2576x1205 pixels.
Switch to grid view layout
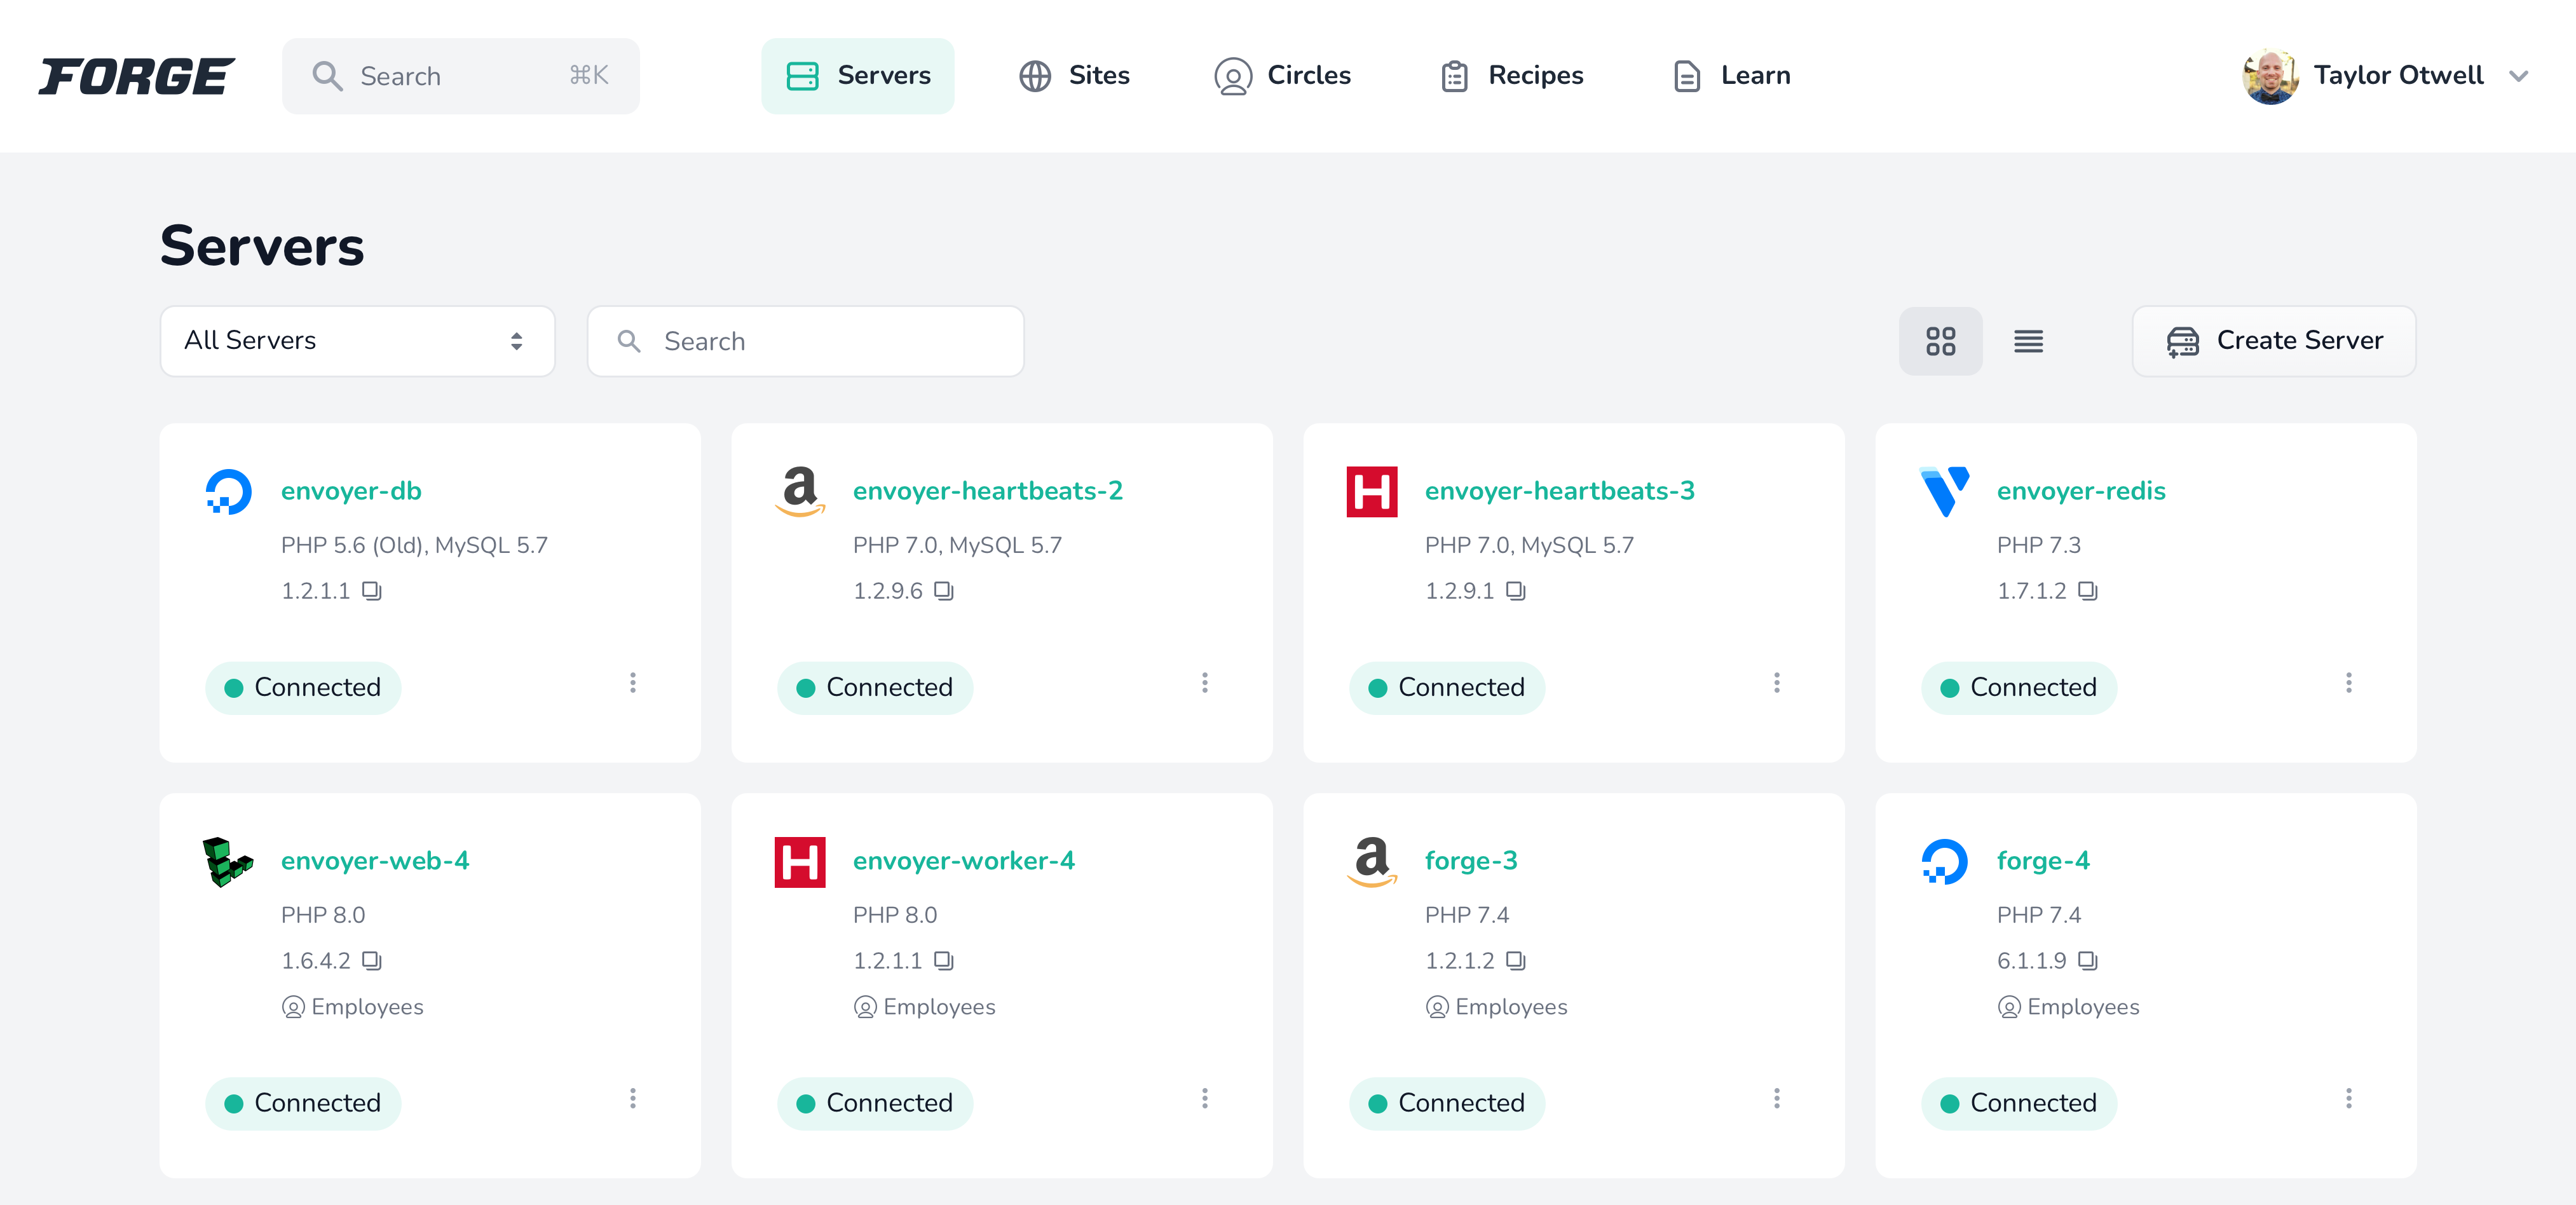(x=1940, y=340)
